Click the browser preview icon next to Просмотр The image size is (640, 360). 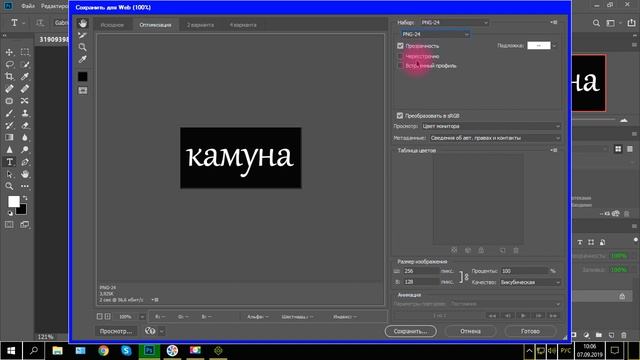click(x=150, y=331)
